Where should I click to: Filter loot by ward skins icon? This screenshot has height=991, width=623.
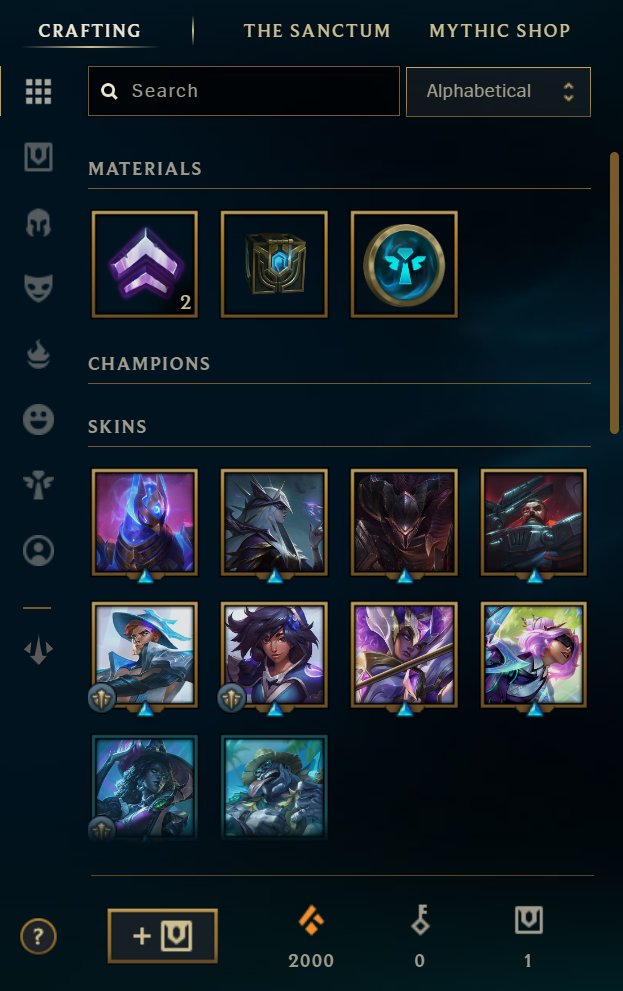pyautogui.click(x=39, y=485)
